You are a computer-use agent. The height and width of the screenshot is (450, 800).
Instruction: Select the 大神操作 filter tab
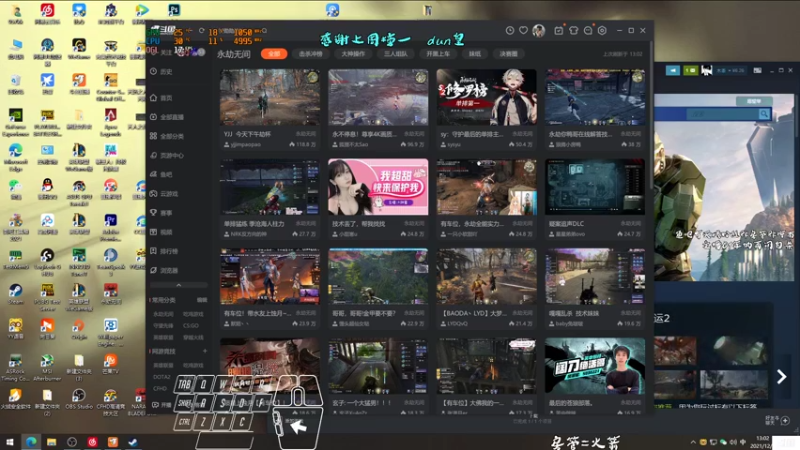pos(353,54)
